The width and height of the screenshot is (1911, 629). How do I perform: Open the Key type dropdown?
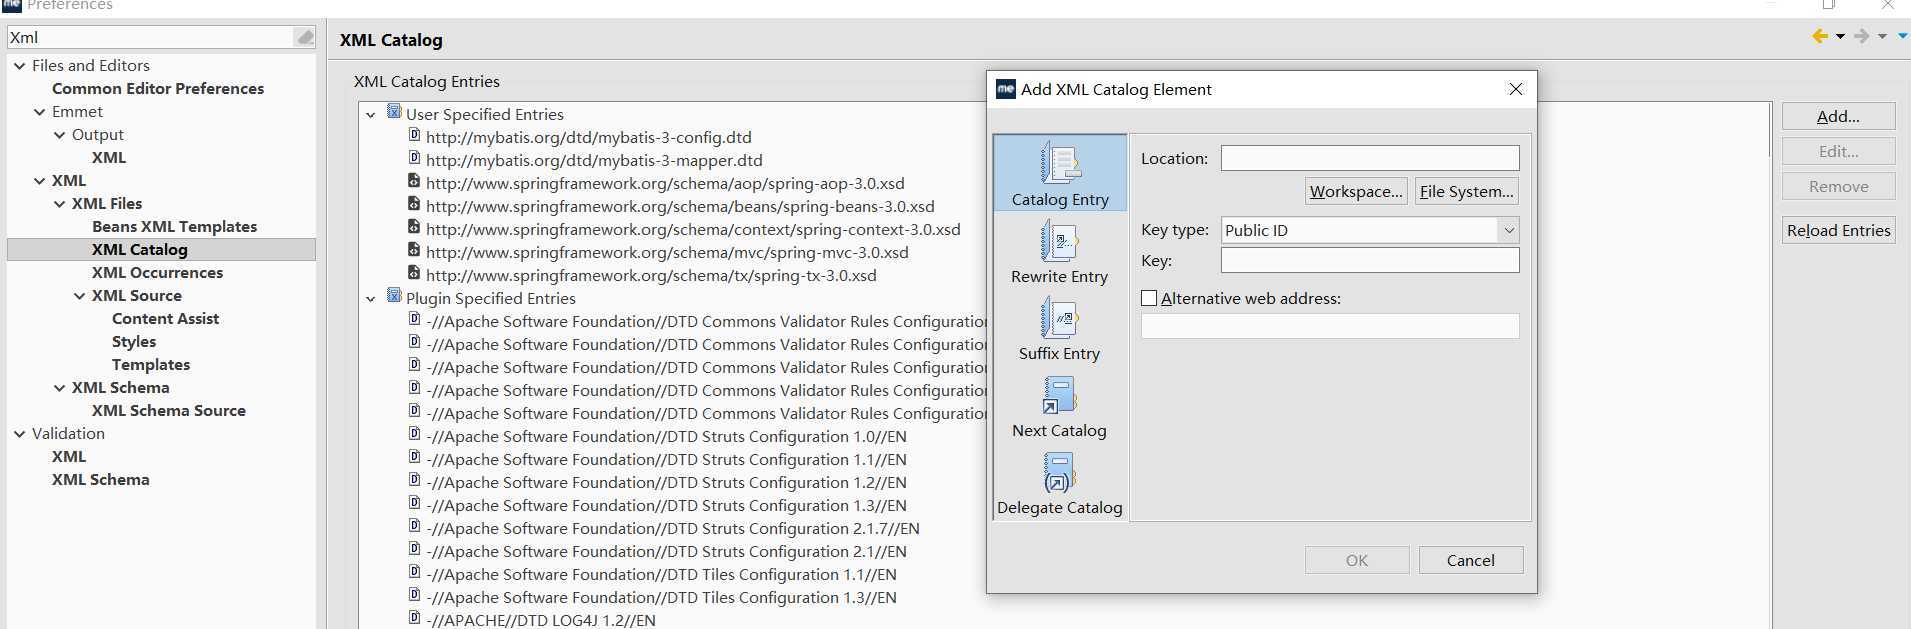point(1508,230)
